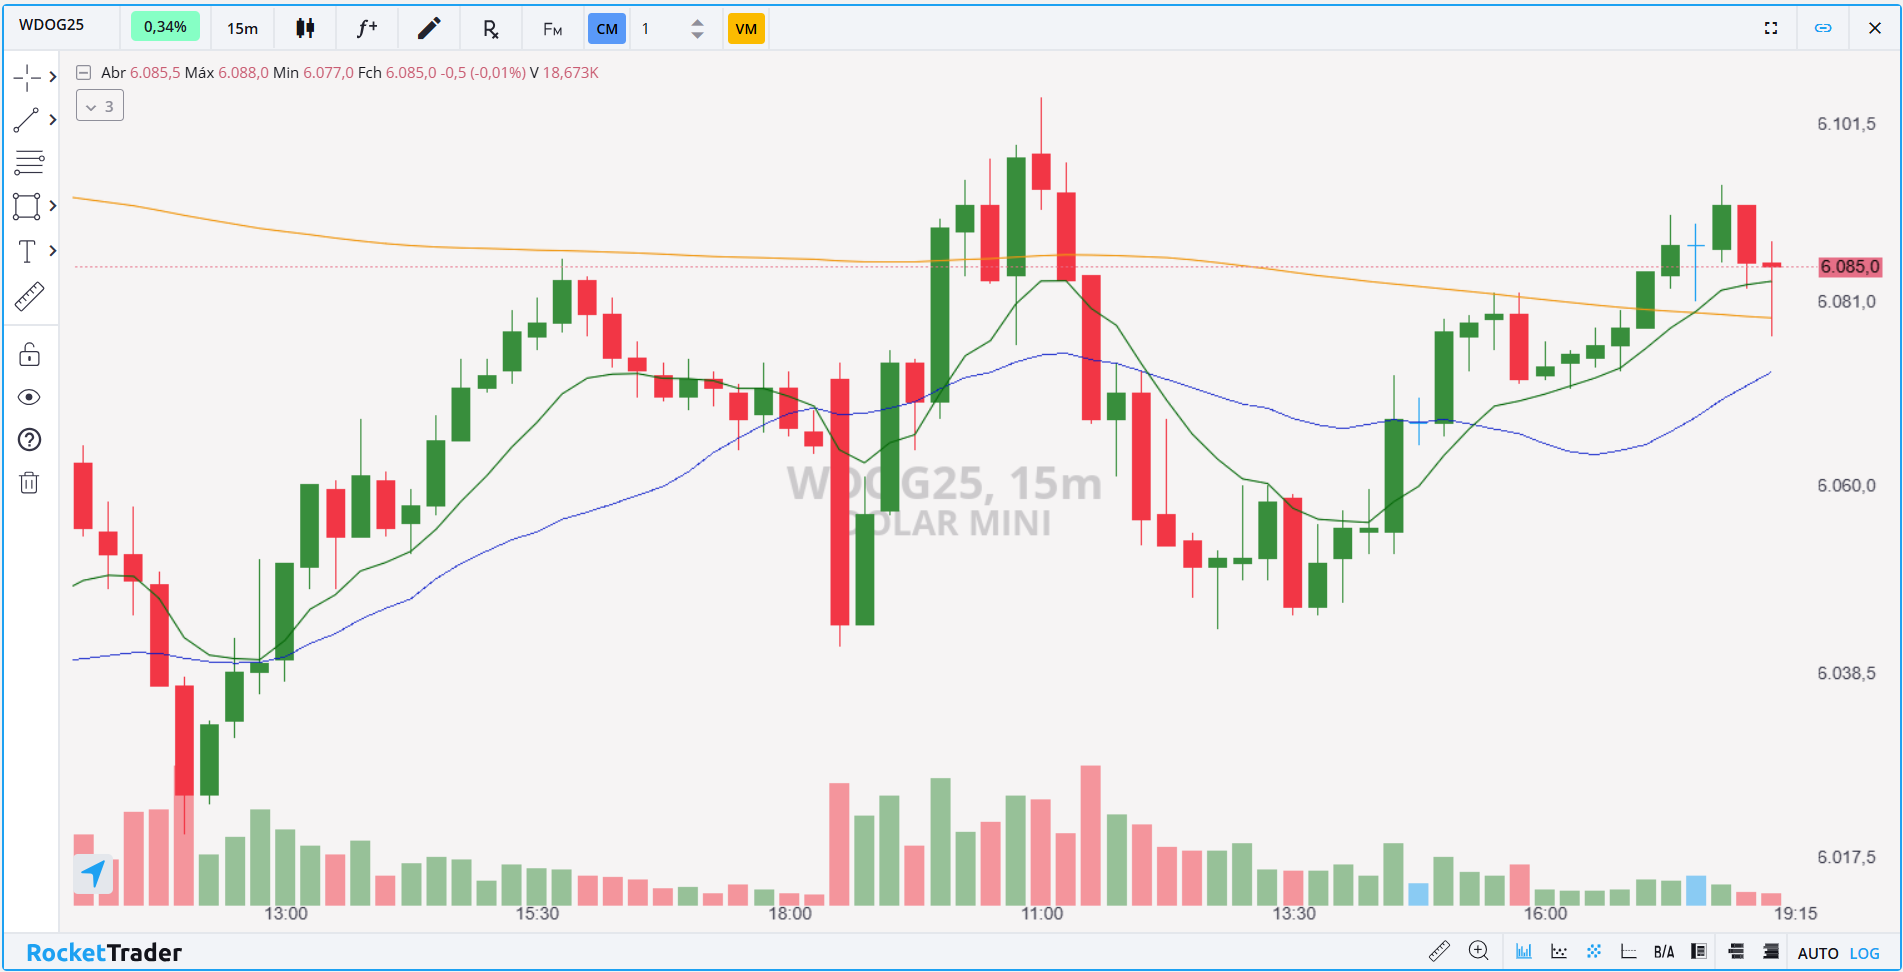
Task: Open the help question mark icon
Action: (x=29, y=440)
